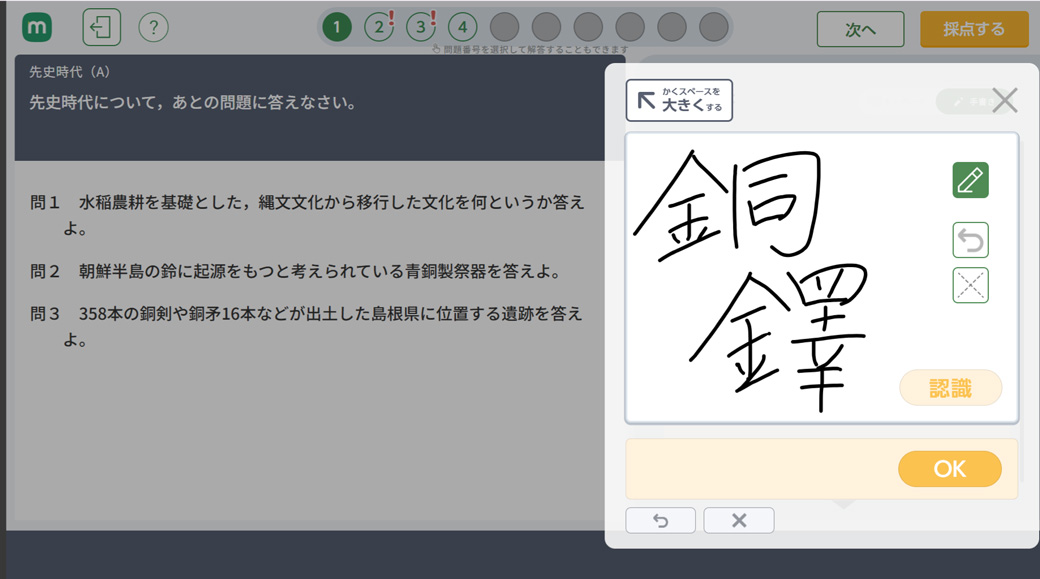Click the 認識 recognize button
Viewport: 1040px width, 579px height.
[x=950, y=388]
